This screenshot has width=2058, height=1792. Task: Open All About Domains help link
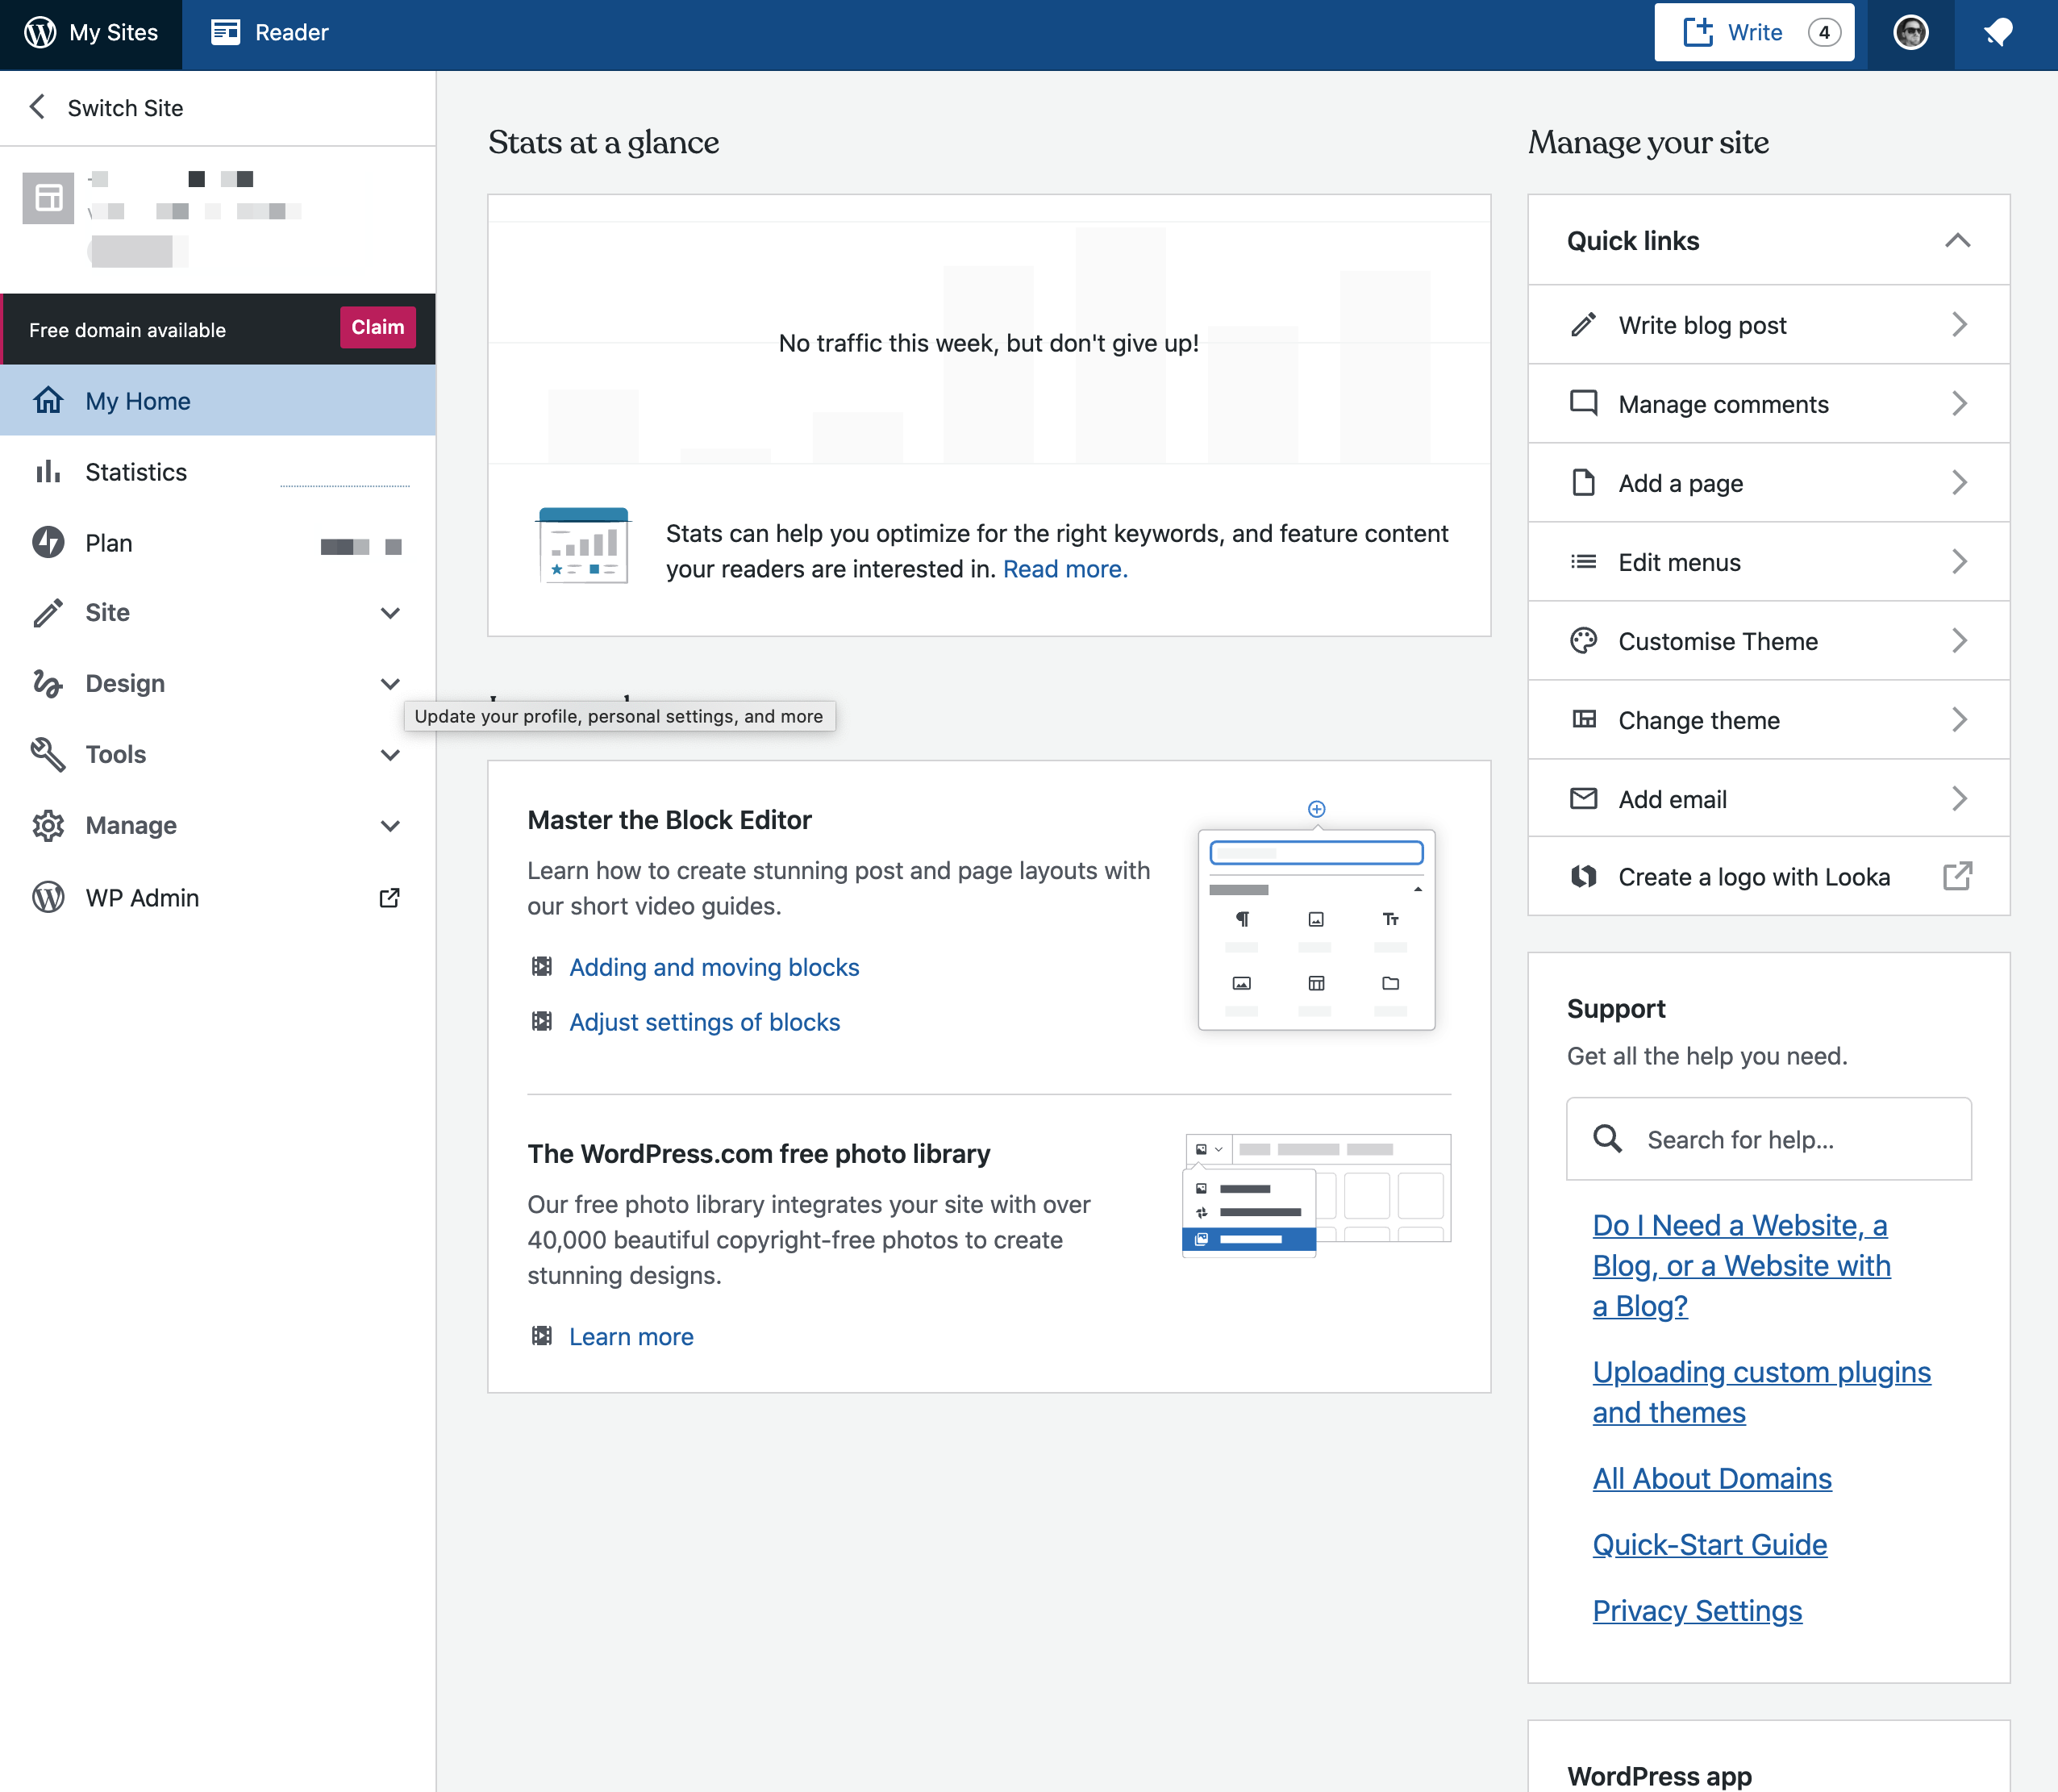tap(1712, 1478)
